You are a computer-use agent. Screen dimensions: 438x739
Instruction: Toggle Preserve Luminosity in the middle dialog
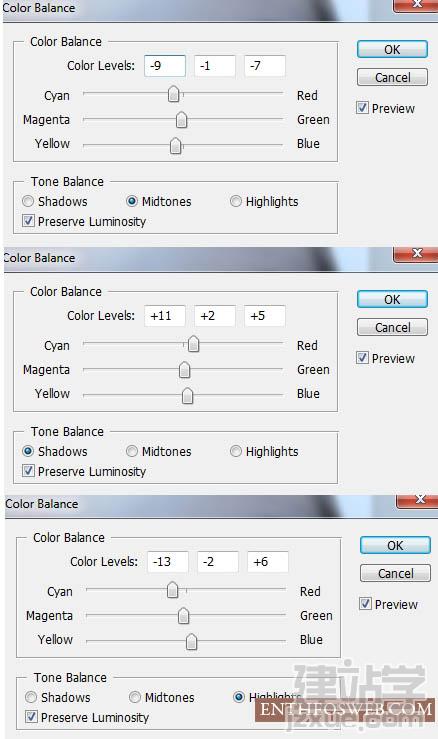click(x=28, y=471)
